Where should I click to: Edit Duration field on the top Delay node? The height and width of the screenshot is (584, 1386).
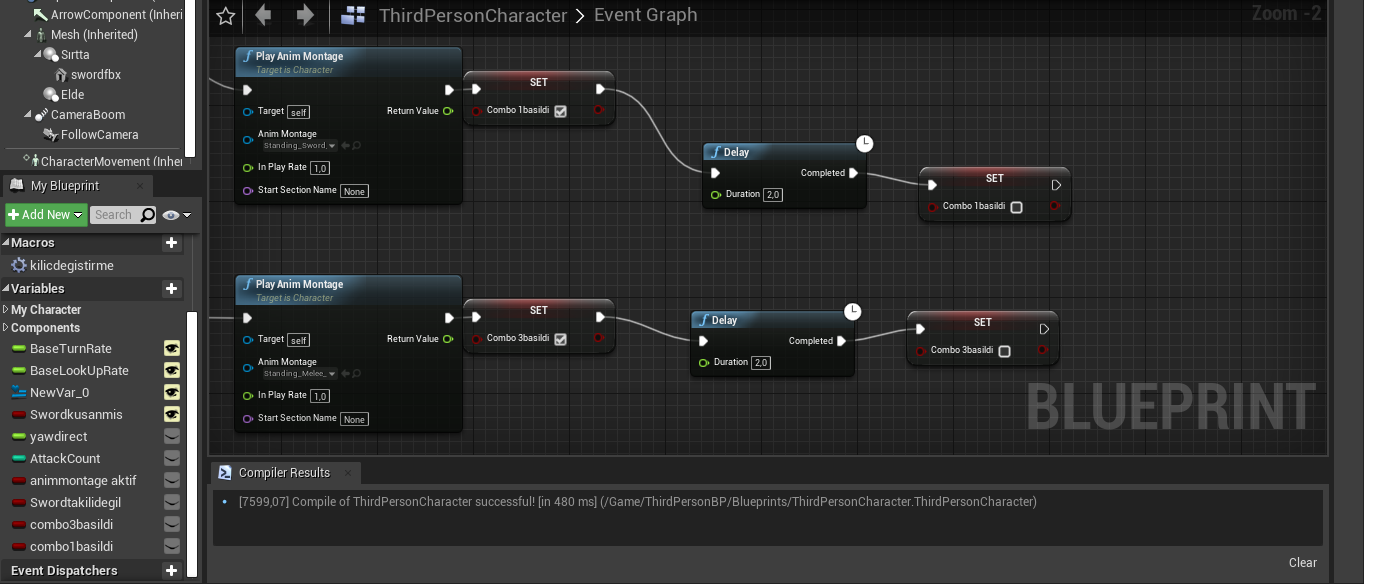[x=773, y=195]
